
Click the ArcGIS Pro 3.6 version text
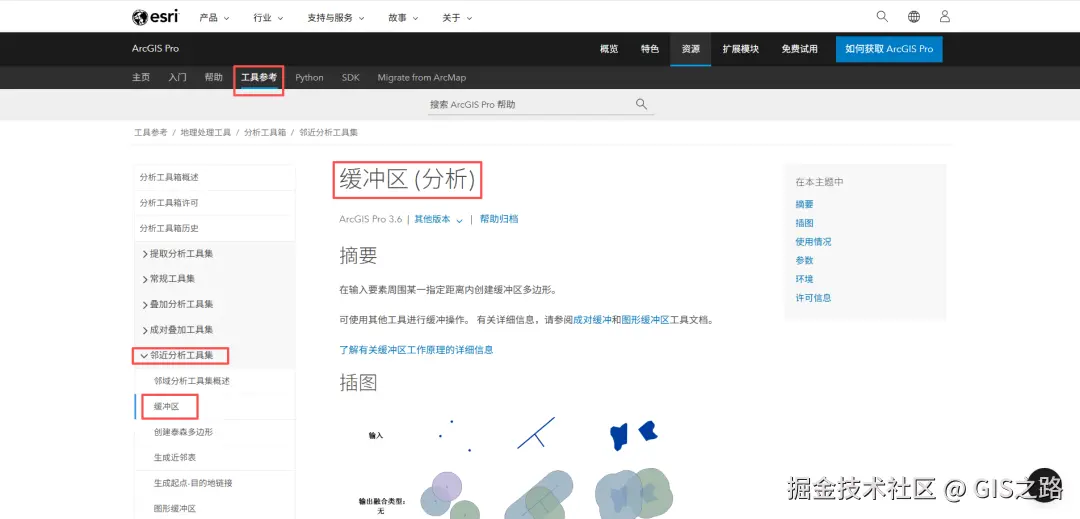click(371, 219)
